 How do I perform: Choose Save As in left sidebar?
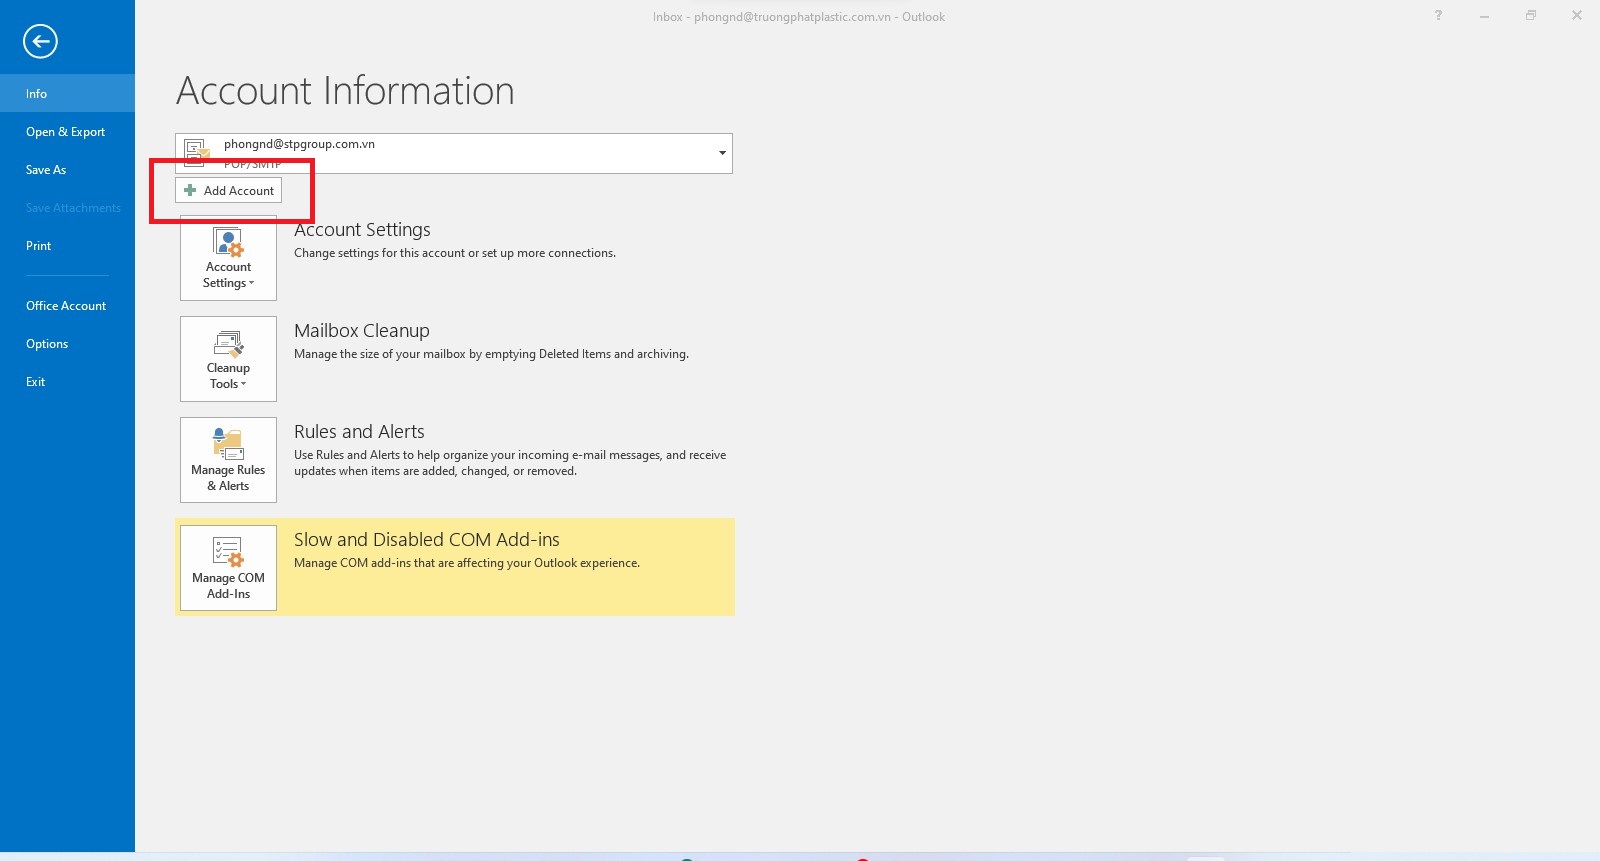pos(46,169)
